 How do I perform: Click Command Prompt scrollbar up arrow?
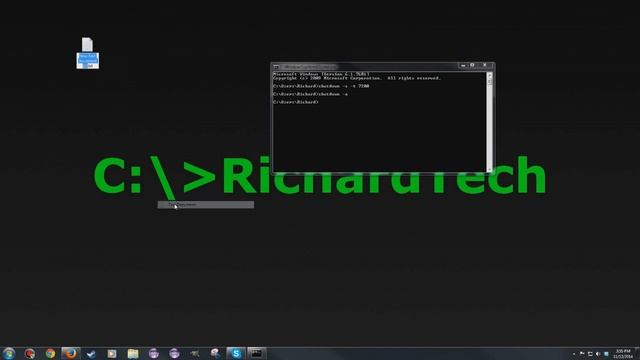point(489,76)
